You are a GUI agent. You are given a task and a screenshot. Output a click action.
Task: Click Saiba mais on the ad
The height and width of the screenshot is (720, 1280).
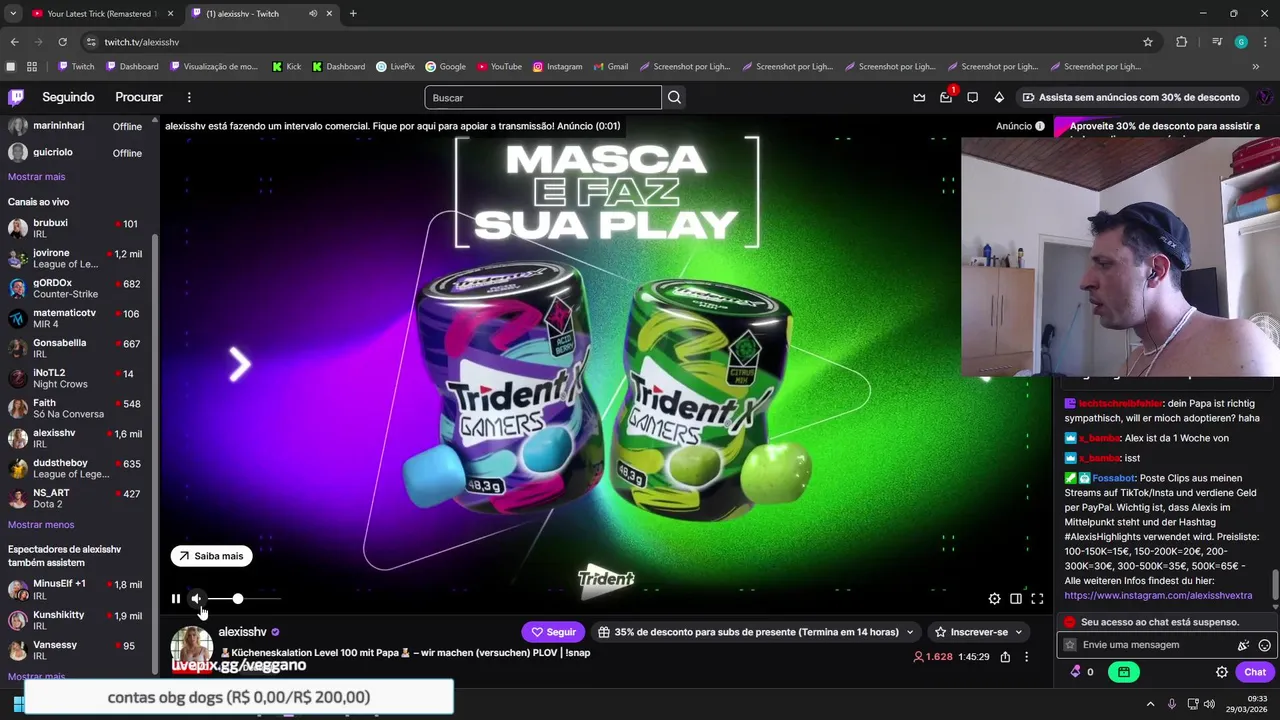tap(211, 556)
